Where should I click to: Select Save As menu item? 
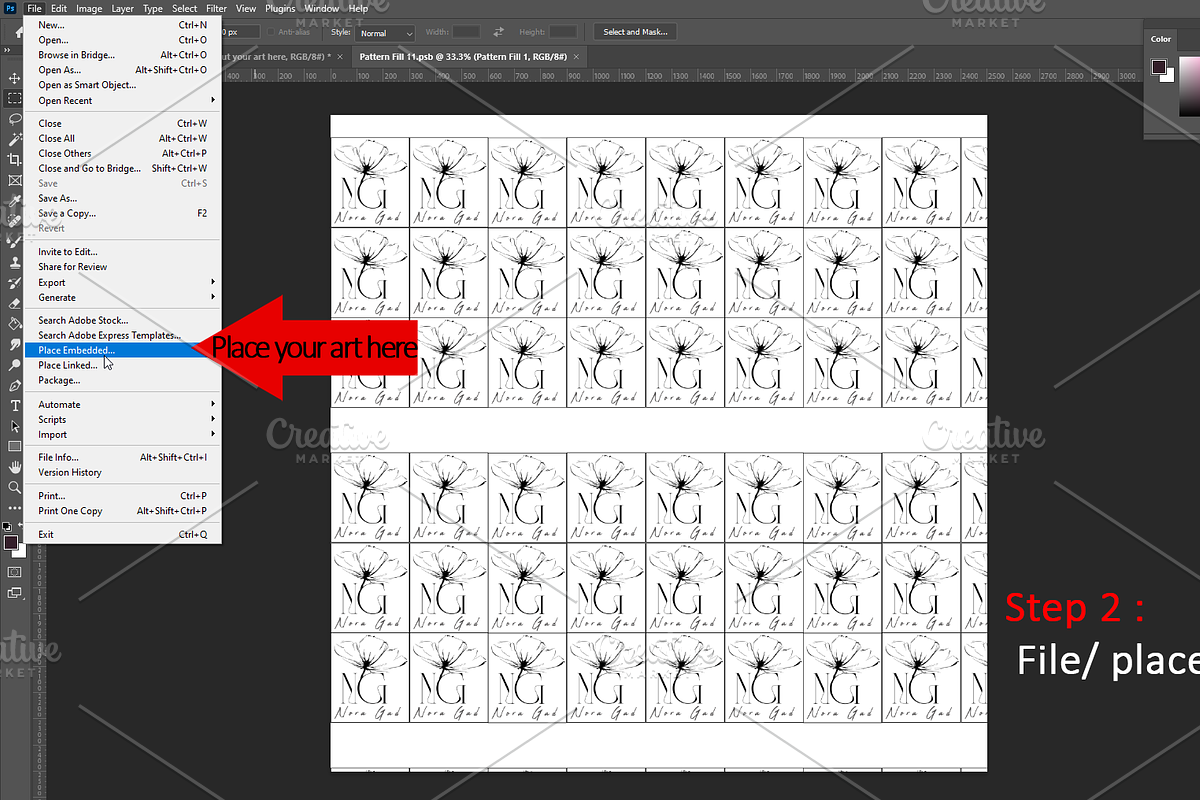pos(121,198)
